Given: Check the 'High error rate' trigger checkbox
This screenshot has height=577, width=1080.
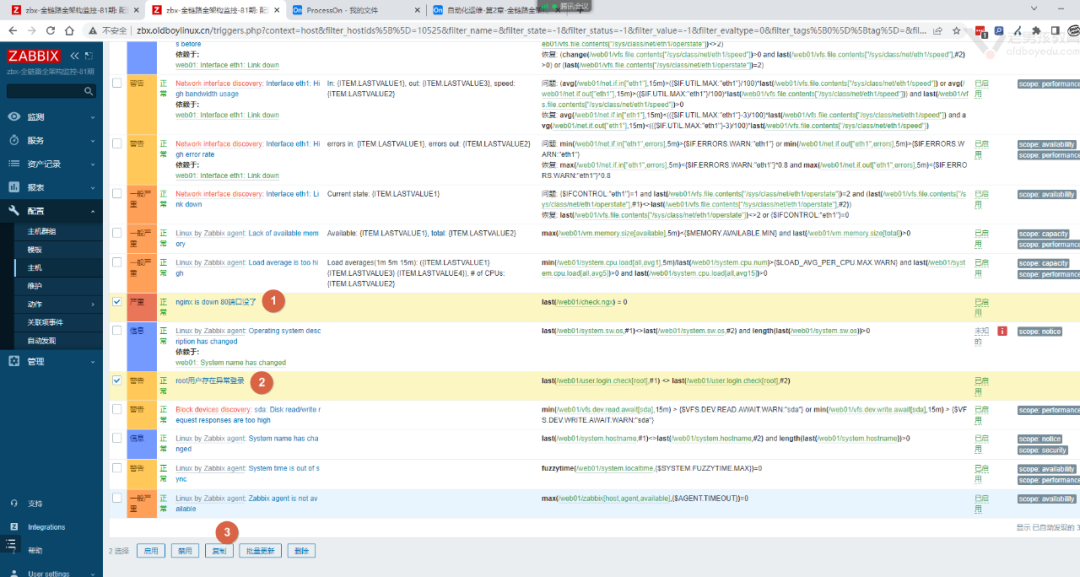Looking at the screenshot, I should tap(117, 143).
